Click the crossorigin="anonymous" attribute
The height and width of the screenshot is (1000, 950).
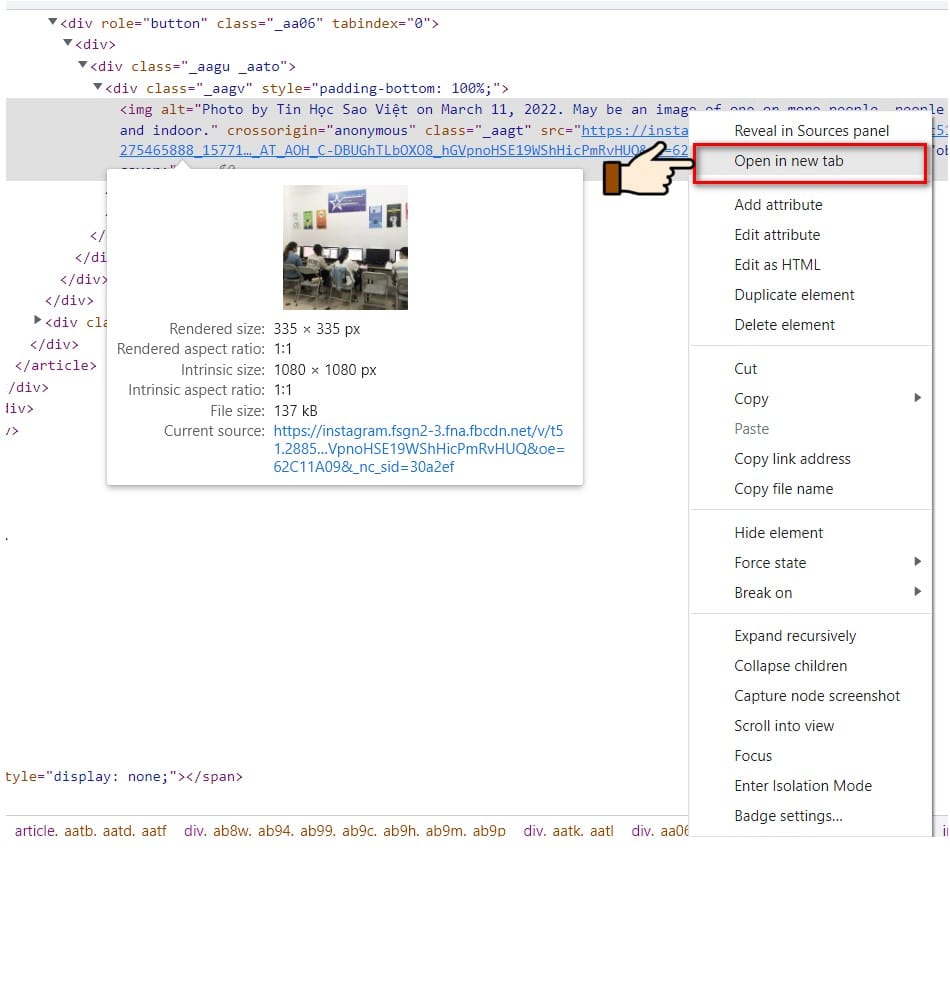click(x=321, y=131)
